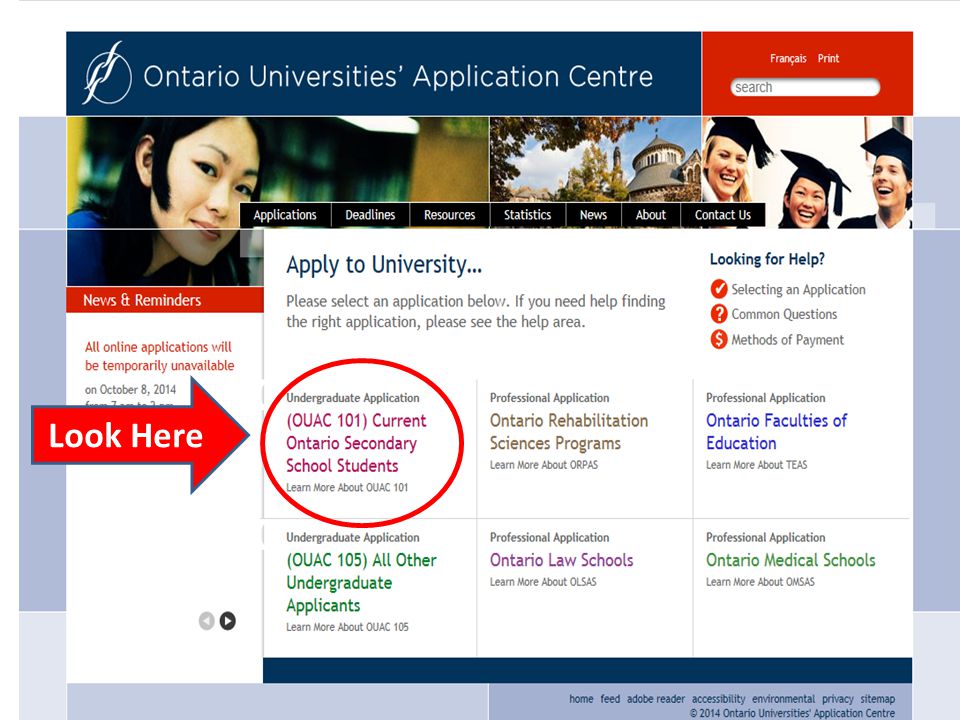Open Common Questions help link
Screen dimensions: 960x720
784,314
